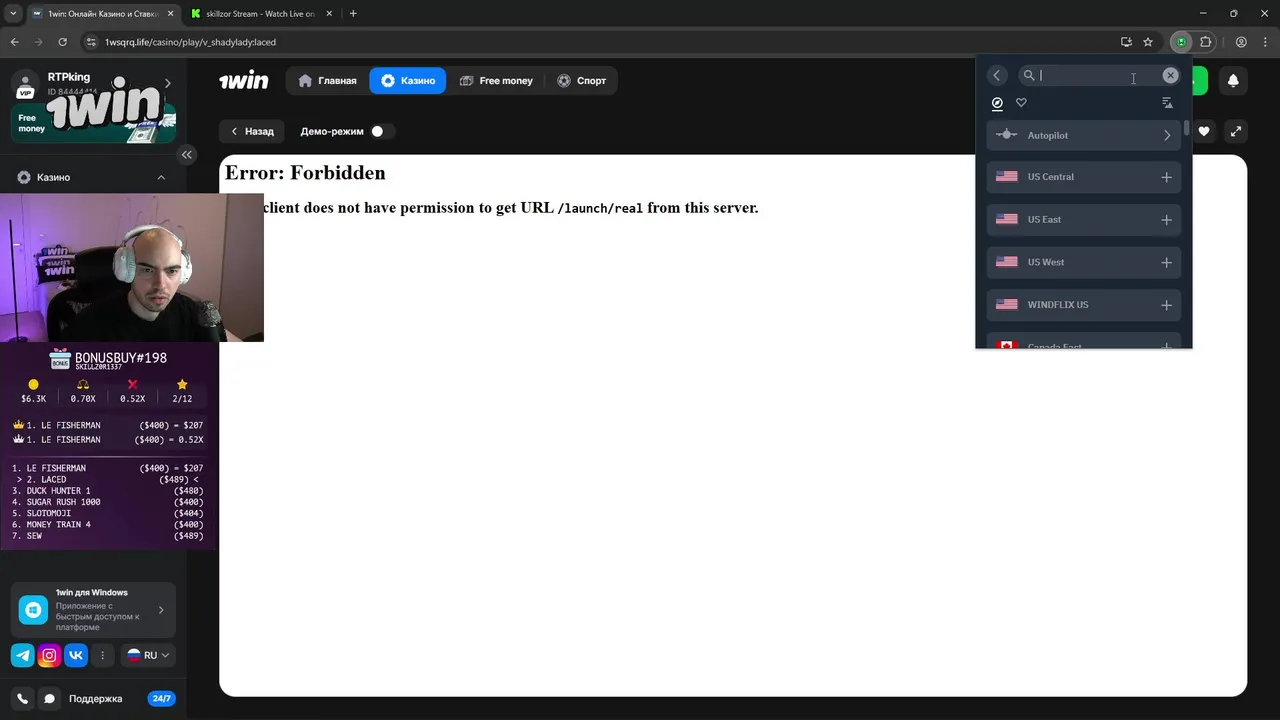This screenshot has height=720, width=1280.
Task: Click the Free money banner
Action: [94, 122]
